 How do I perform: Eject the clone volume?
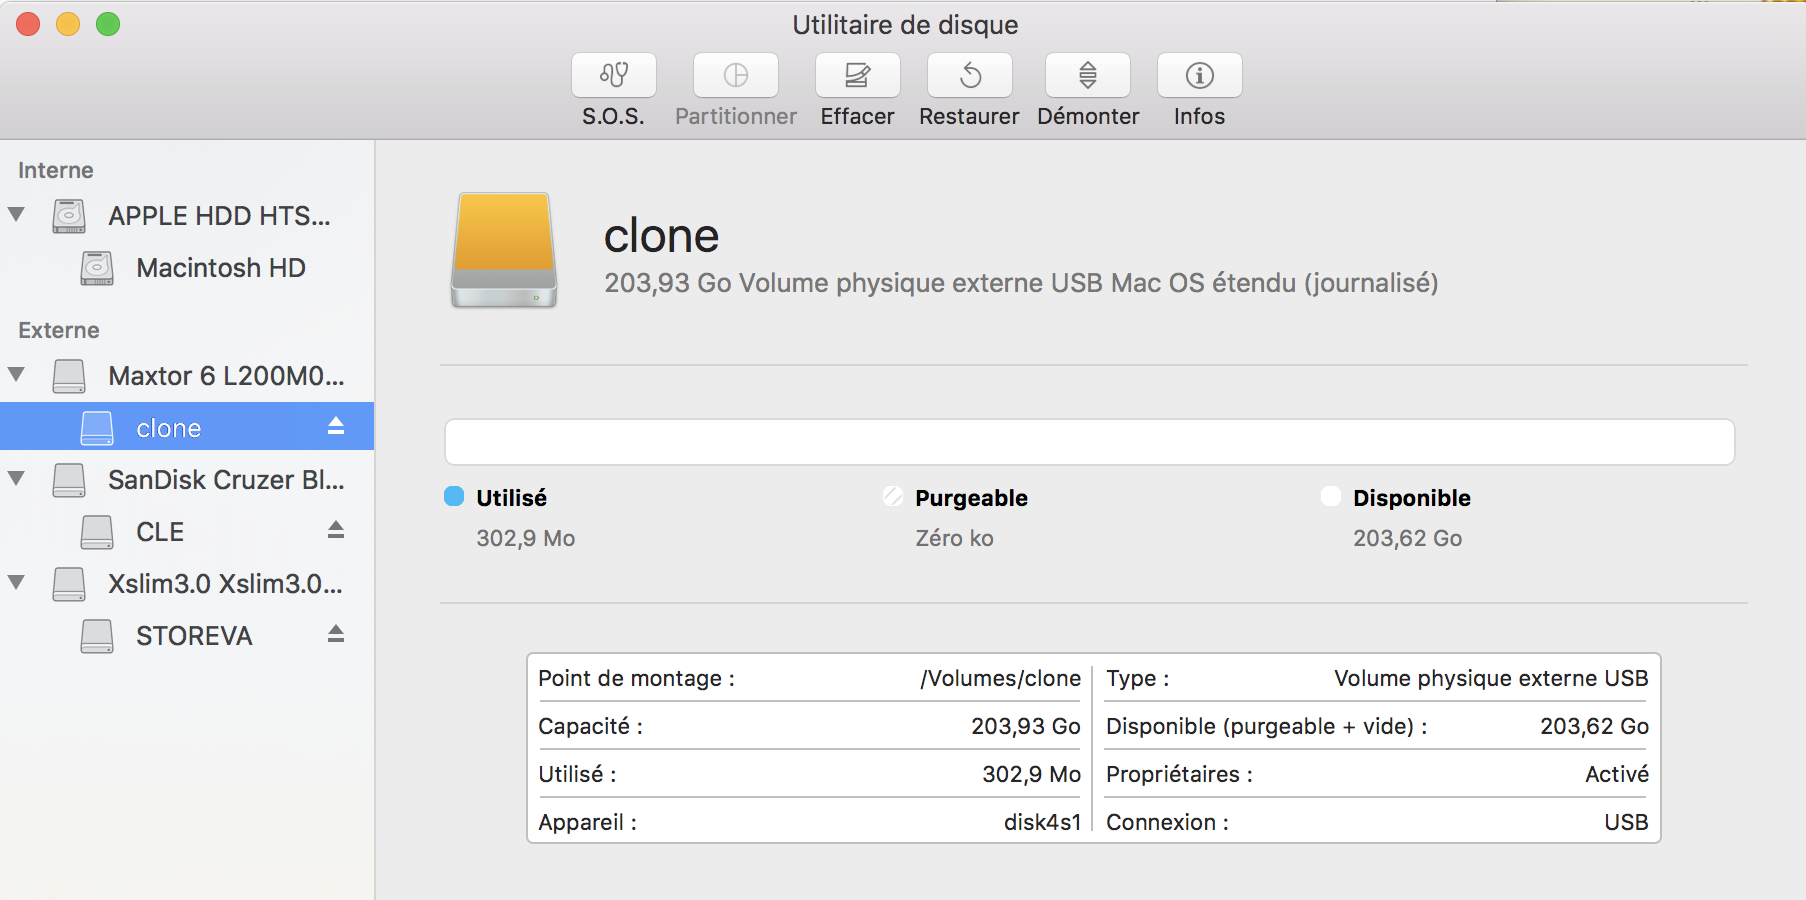pyautogui.click(x=336, y=426)
